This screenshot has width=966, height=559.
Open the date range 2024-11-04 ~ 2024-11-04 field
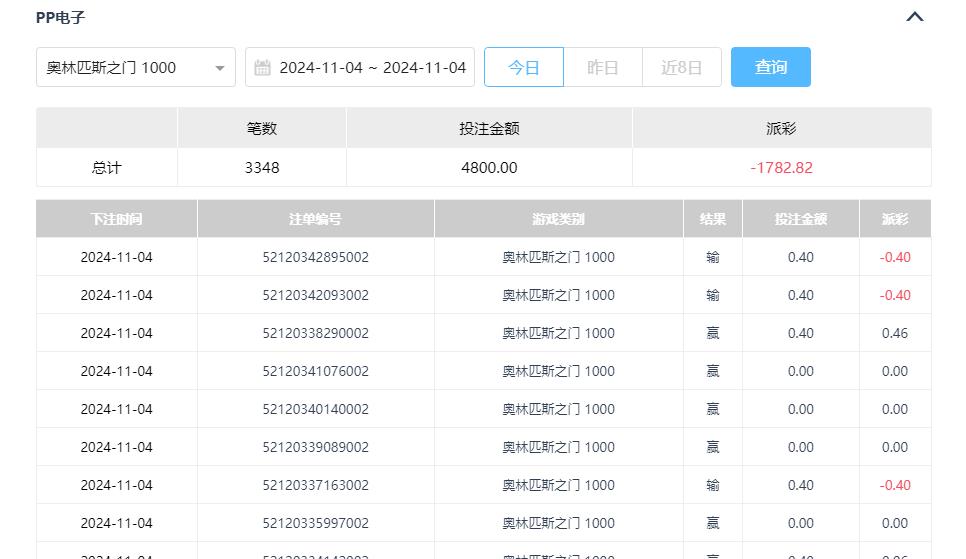360,67
